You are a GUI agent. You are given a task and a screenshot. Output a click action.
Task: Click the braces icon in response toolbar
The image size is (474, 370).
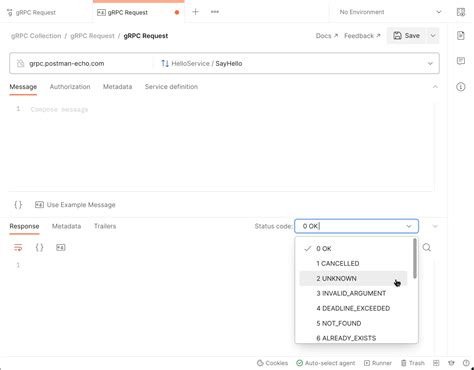point(39,248)
